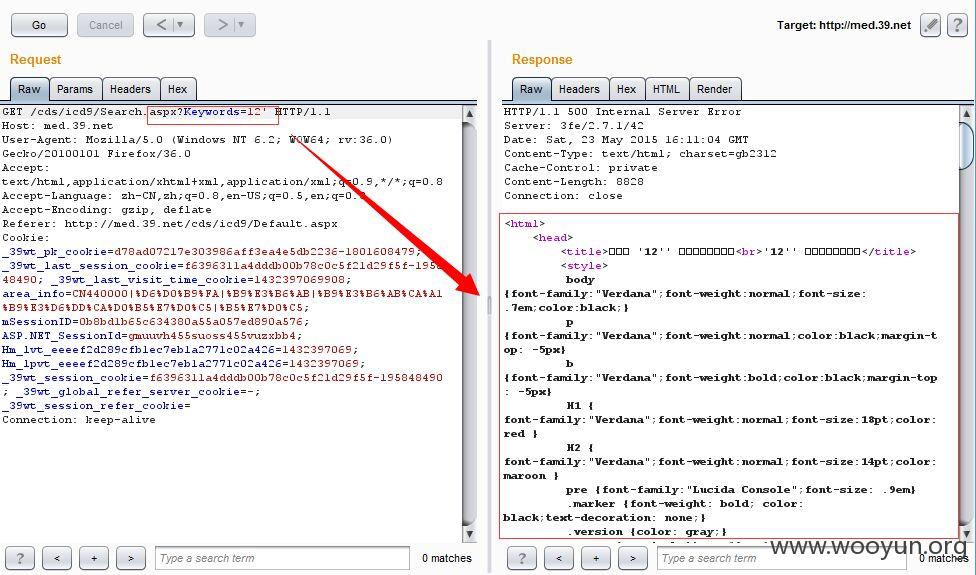This screenshot has height=575, width=976.
Task: Find previous match in response search
Action: pos(558,558)
